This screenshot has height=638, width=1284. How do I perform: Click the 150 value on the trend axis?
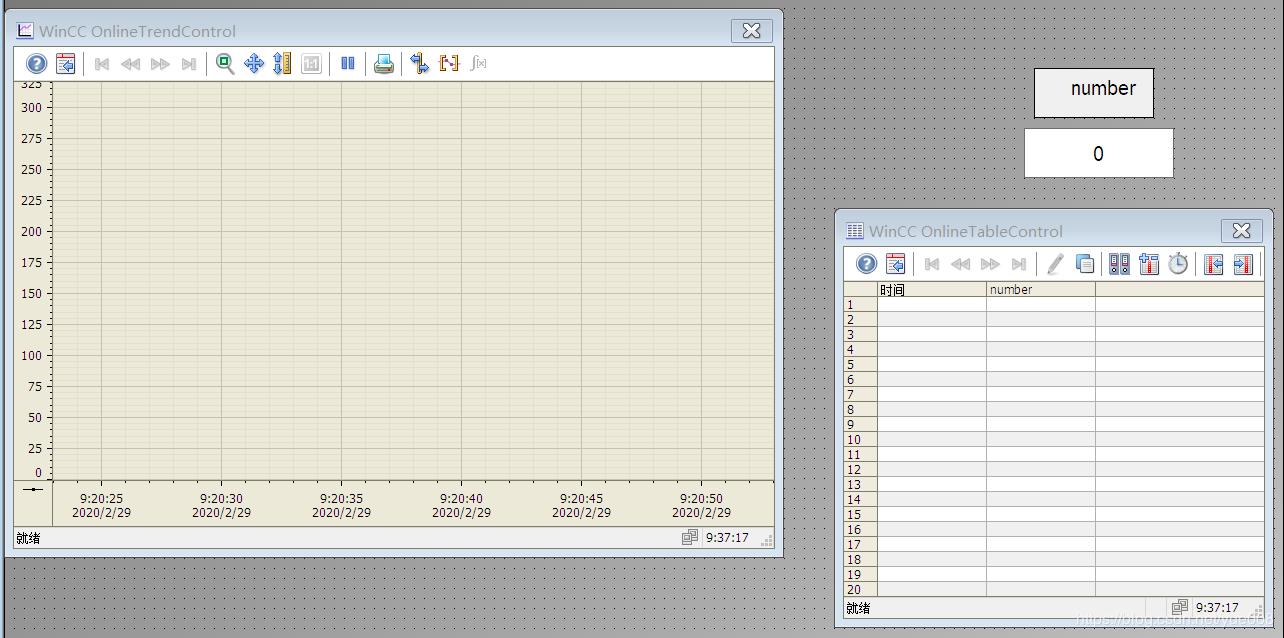[32, 294]
